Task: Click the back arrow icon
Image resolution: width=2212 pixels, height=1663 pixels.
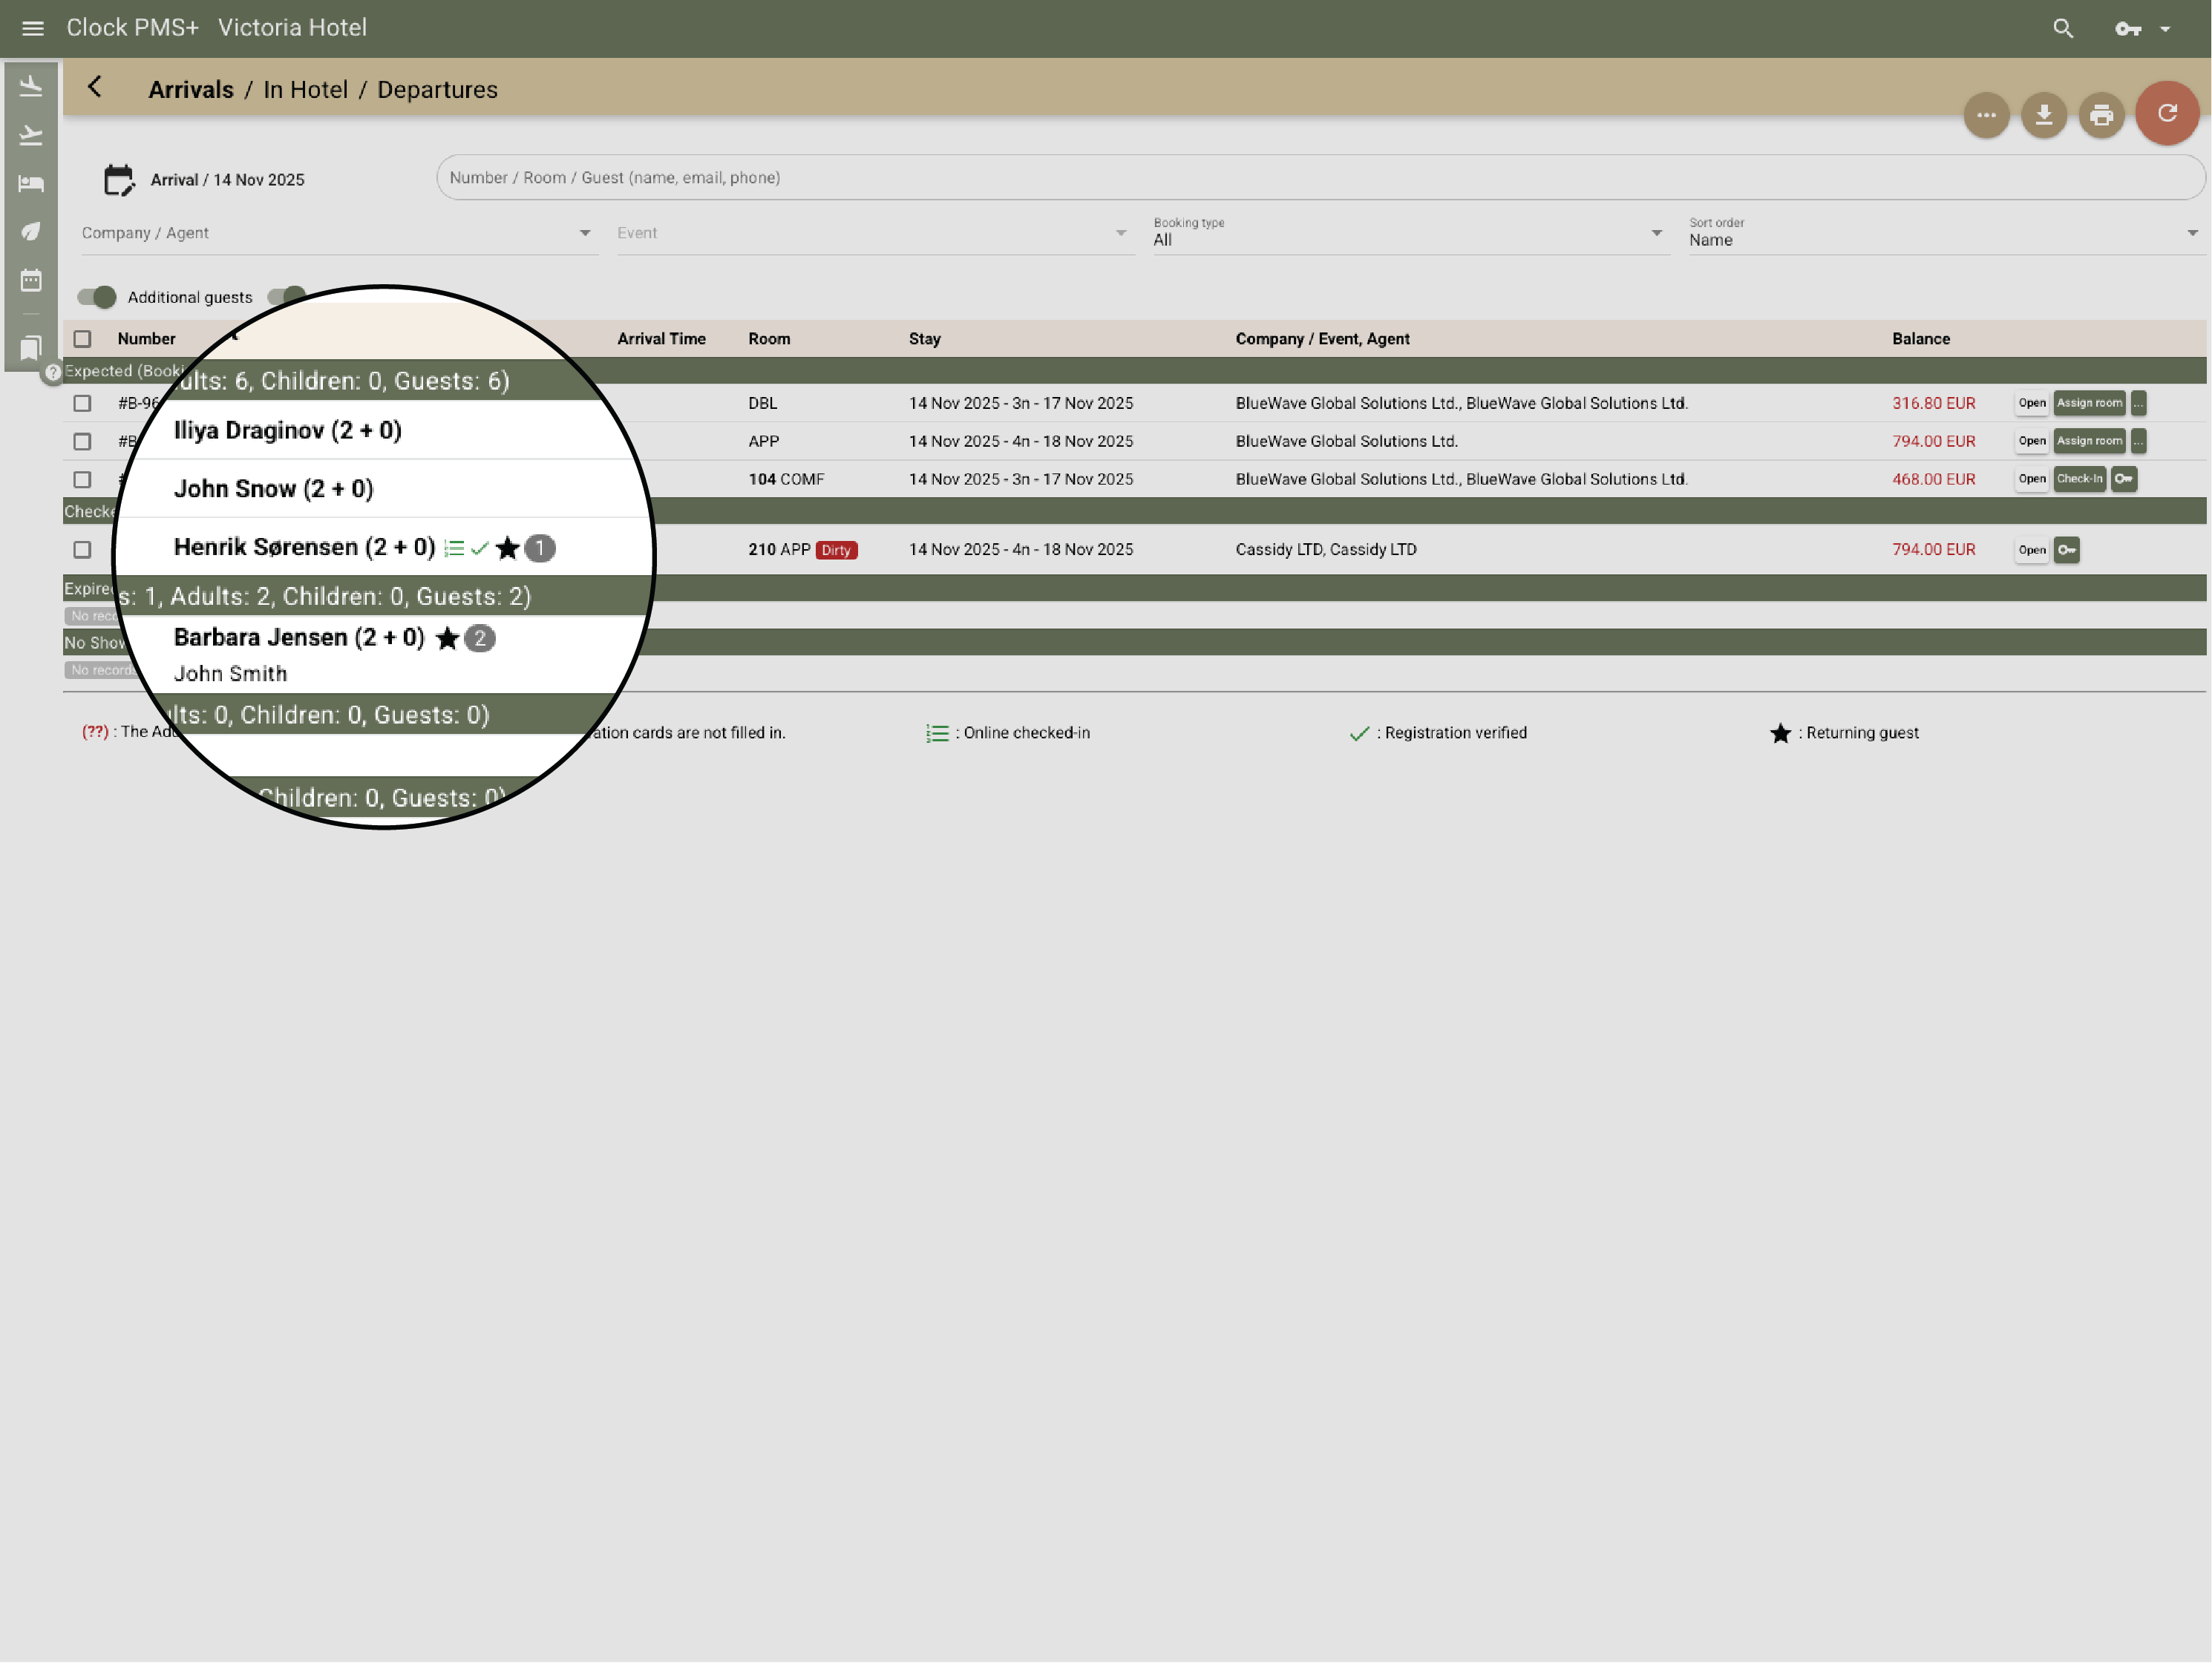Action: pyautogui.click(x=95, y=88)
